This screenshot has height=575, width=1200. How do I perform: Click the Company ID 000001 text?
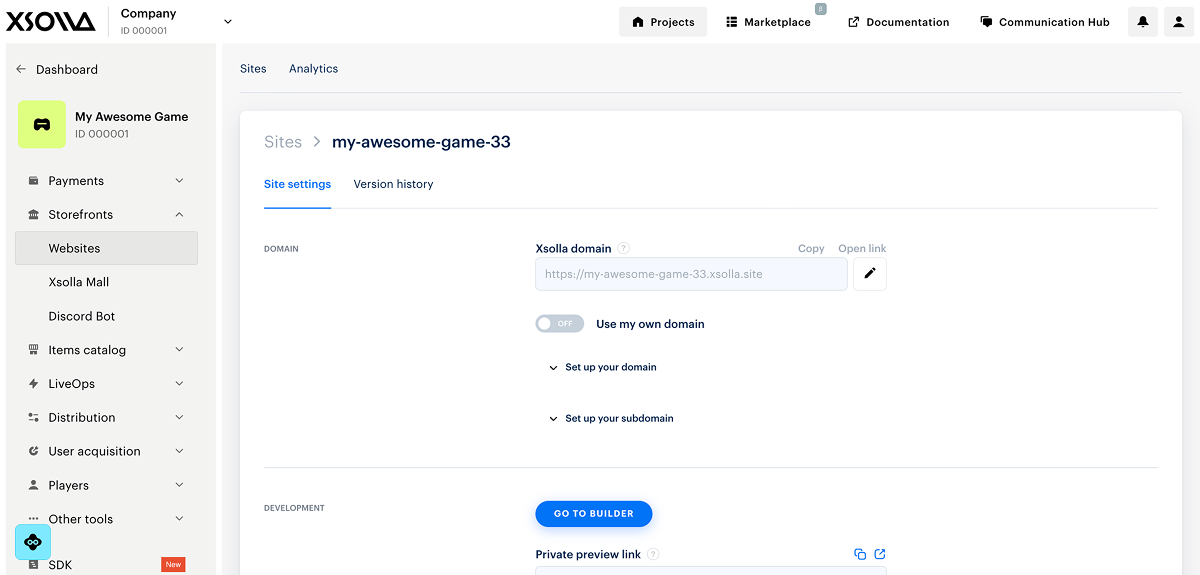click(144, 31)
